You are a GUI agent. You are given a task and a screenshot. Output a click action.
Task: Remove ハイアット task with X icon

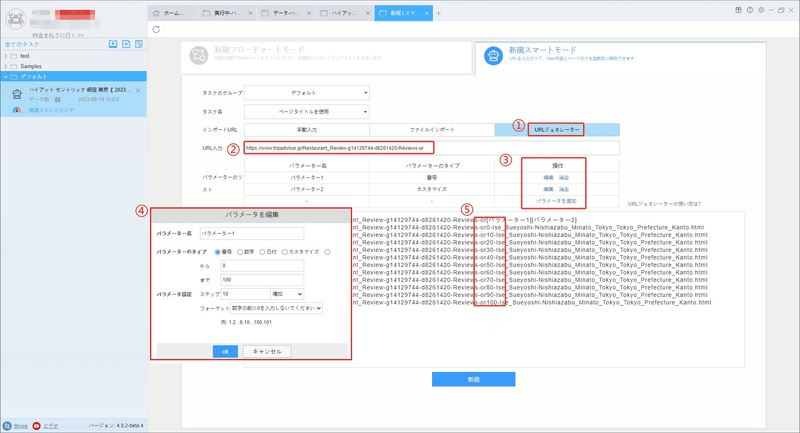pyautogui.click(x=138, y=91)
